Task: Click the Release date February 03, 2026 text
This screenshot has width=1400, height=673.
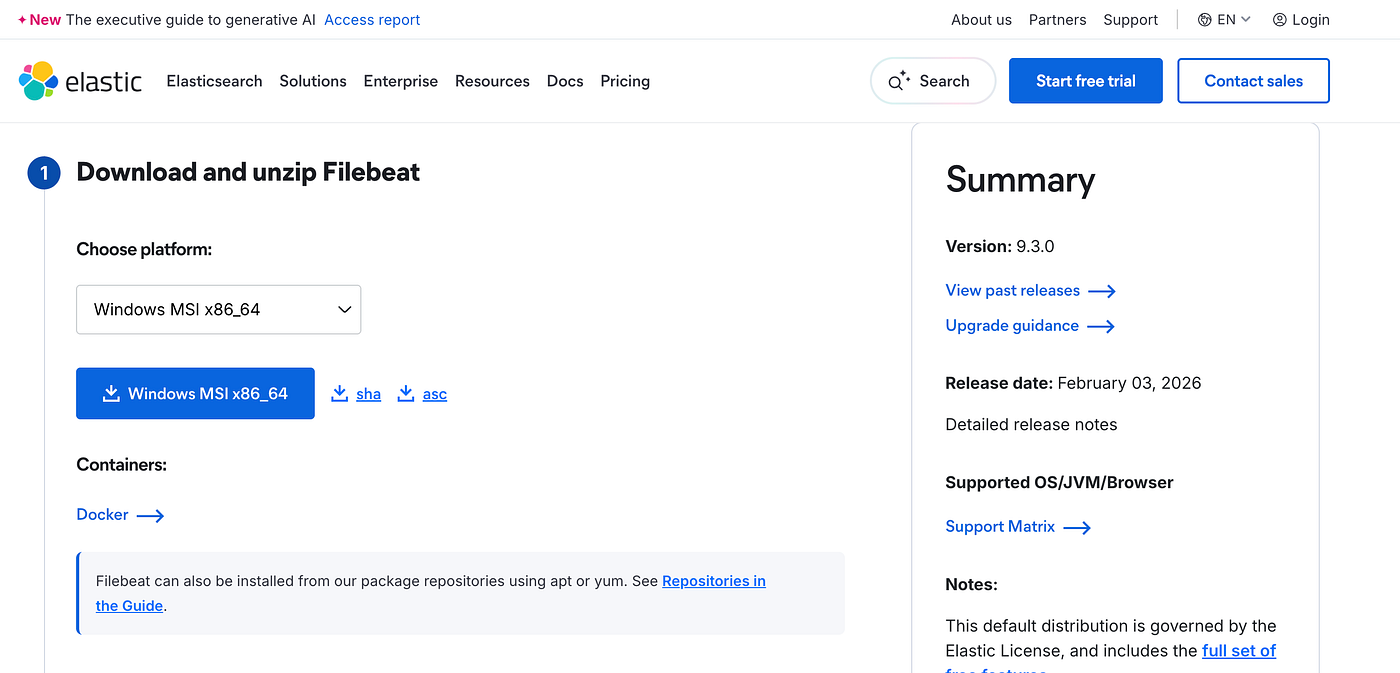Action: tap(1073, 383)
